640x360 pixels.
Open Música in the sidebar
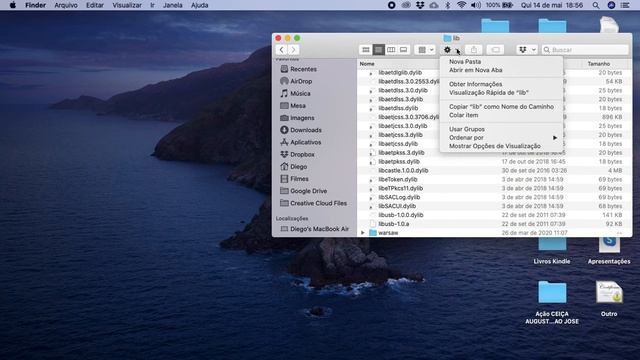300,93
